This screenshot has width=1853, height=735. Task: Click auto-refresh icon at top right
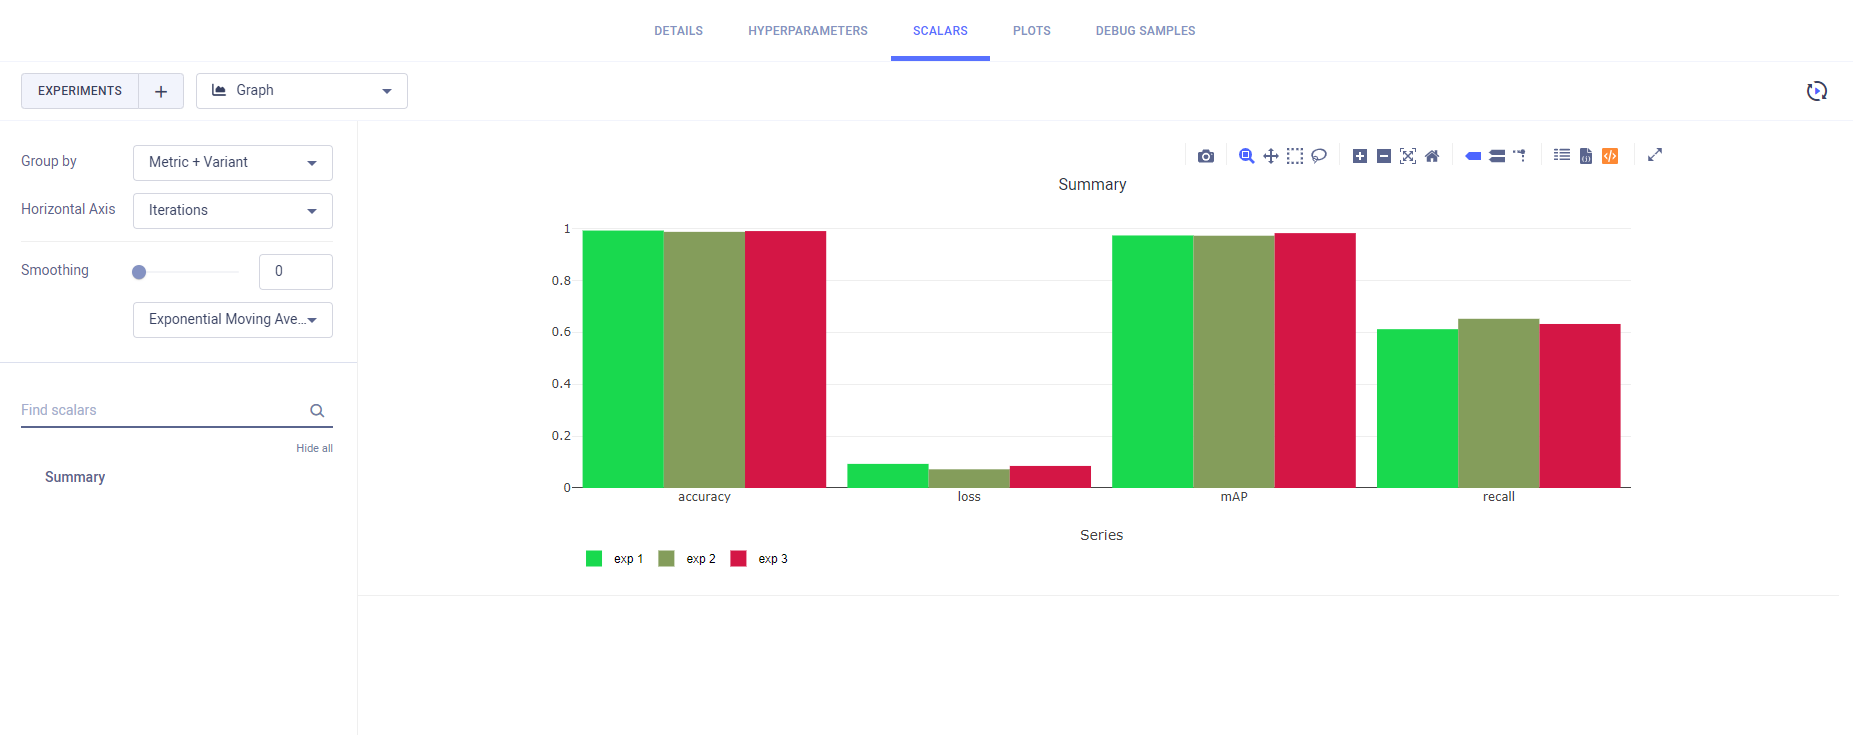[1817, 91]
